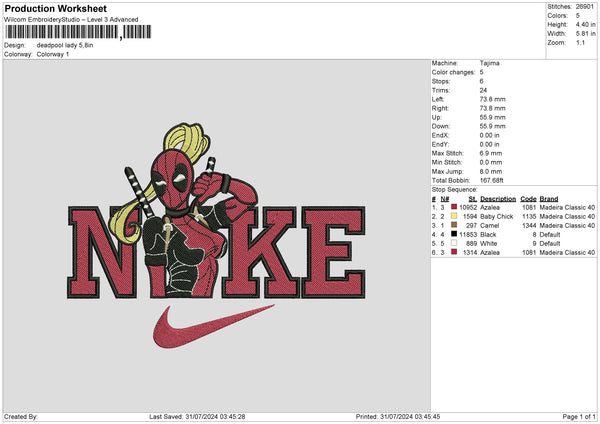600x424 pixels.
Task: Click the Camel brown color swatch
Action: click(x=454, y=225)
